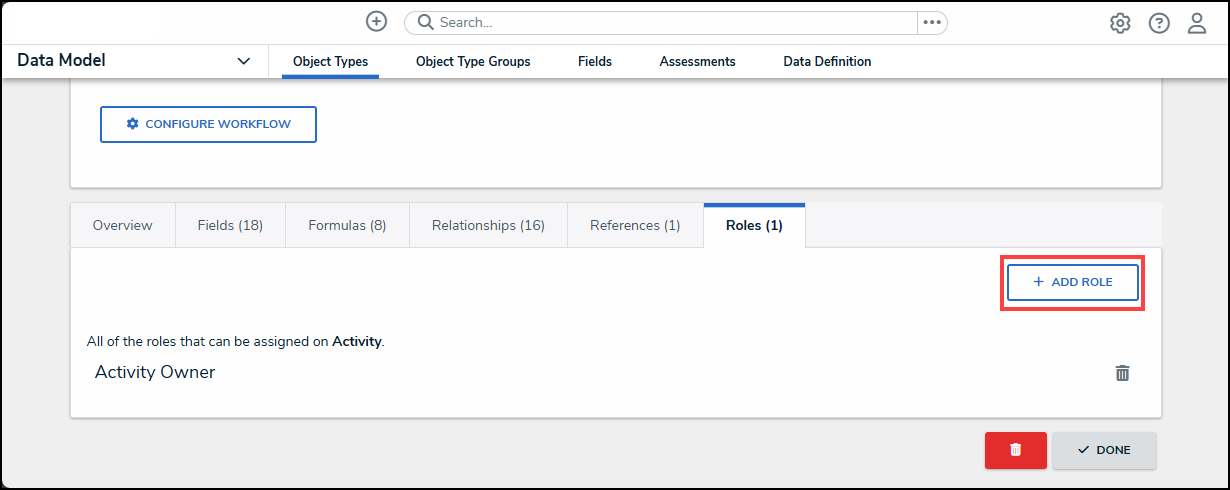Click the Configure Workflow button
Screen dimensions: 1230x490
[208, 124]
